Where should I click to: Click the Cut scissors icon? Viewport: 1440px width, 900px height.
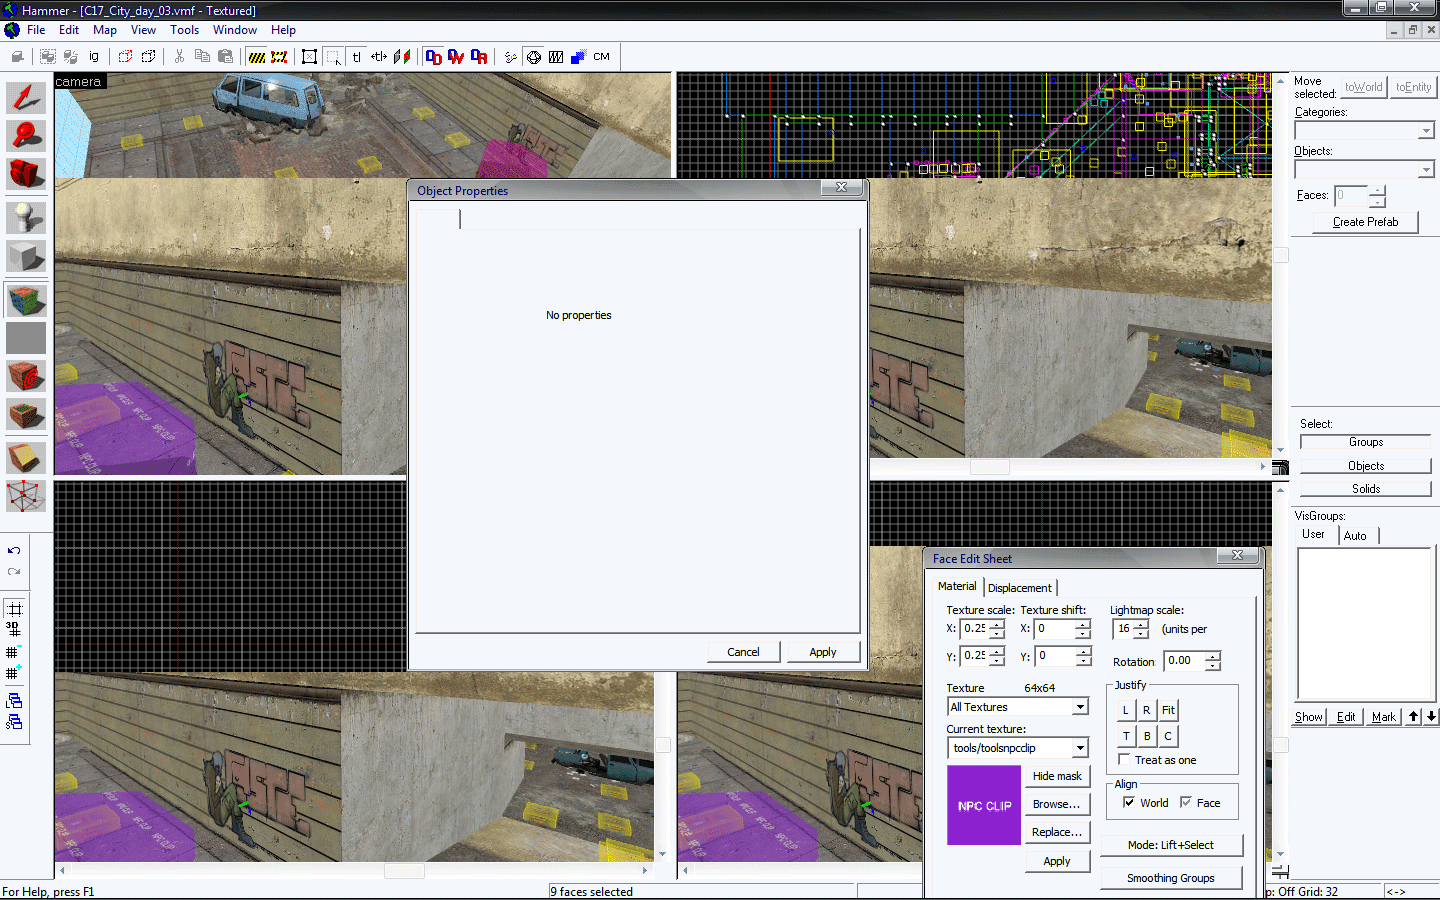[179, 57]
